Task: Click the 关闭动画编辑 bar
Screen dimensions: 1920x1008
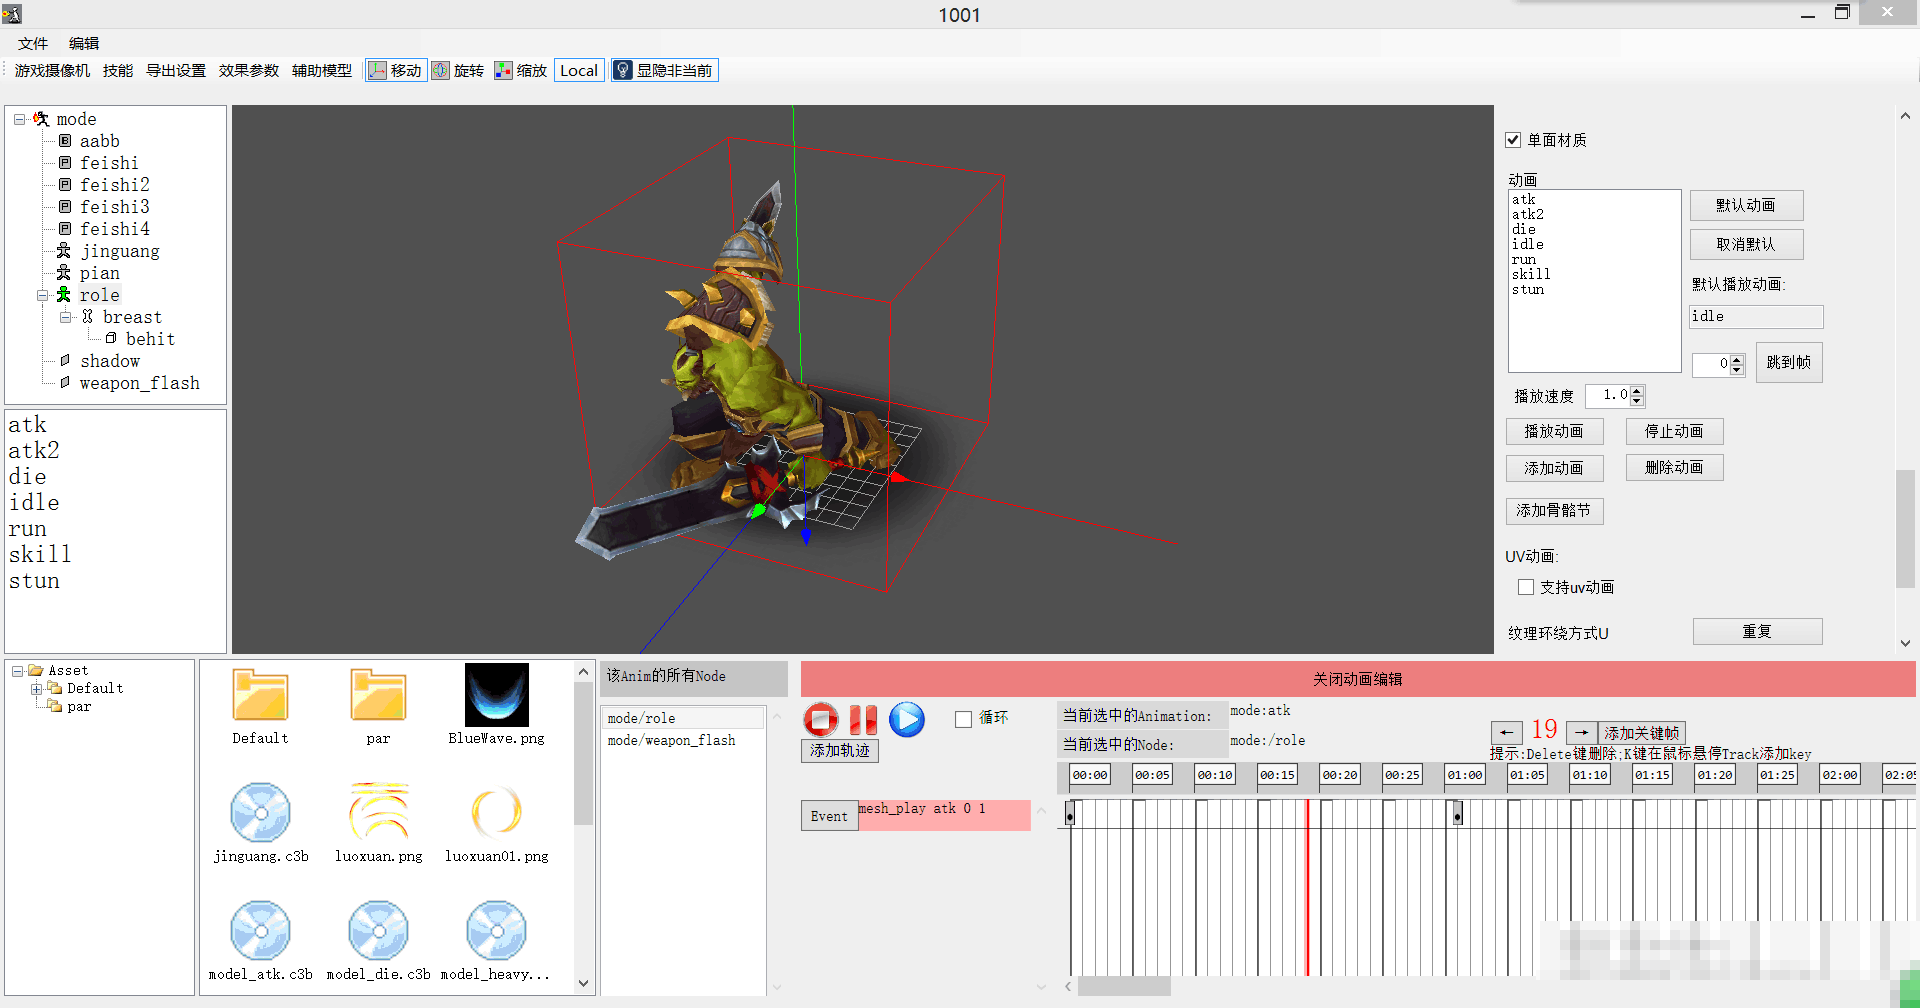Action: tap(1358, 679)
